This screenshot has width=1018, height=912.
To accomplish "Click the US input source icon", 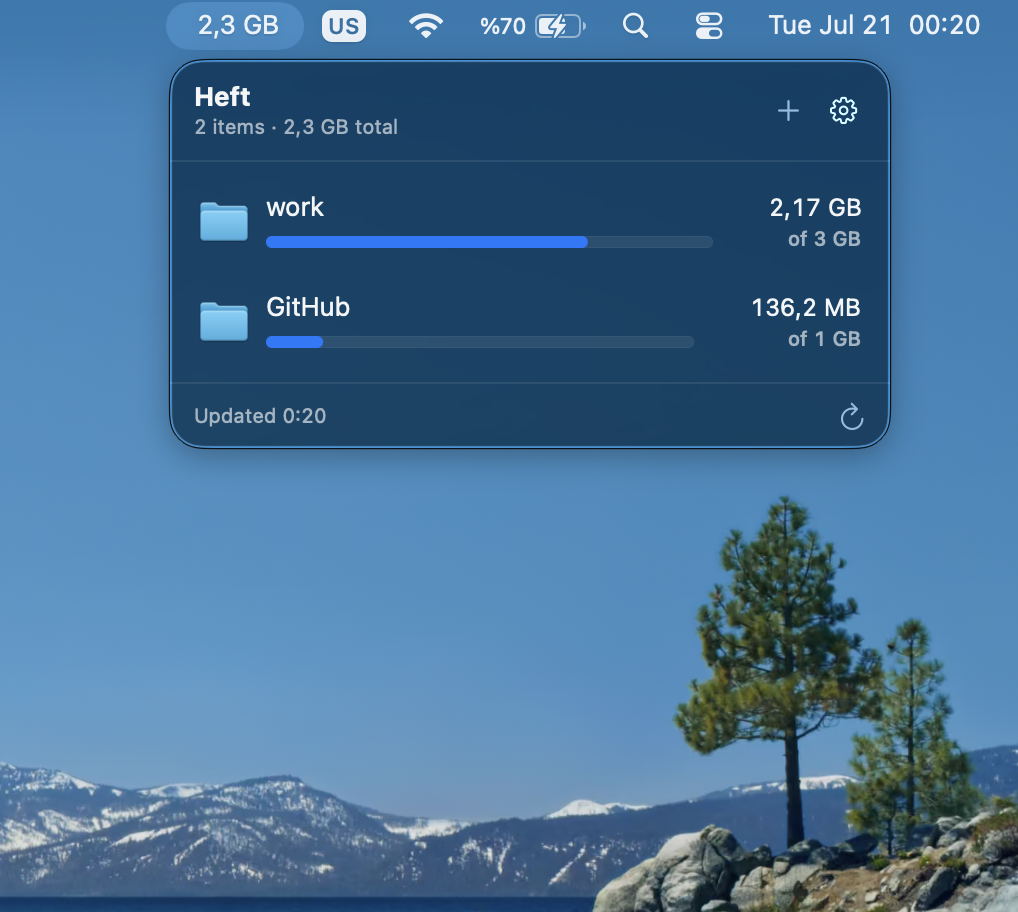I will click(344, 26).
